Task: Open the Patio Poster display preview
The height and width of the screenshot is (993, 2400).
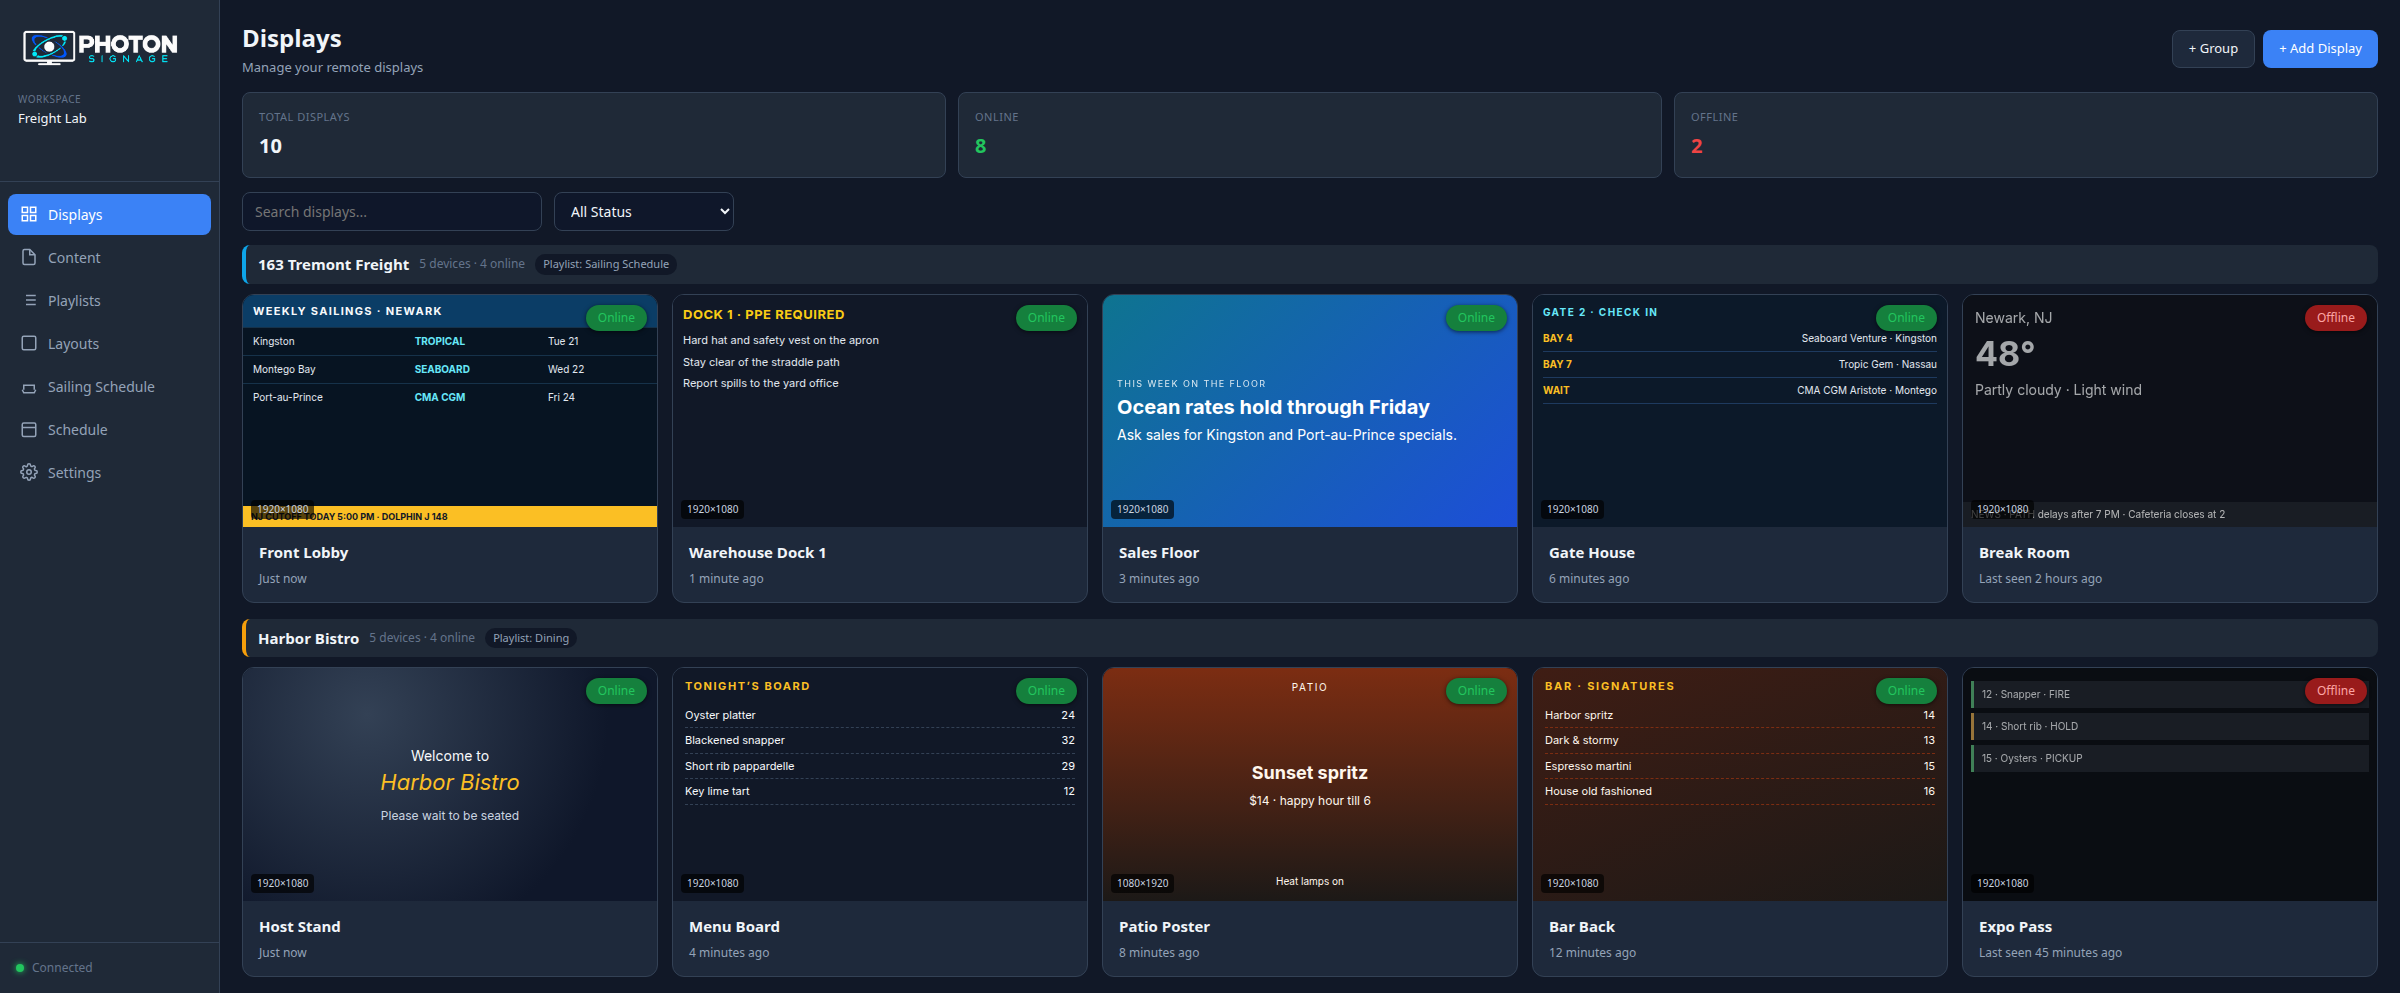Action: coord(1310,785)
